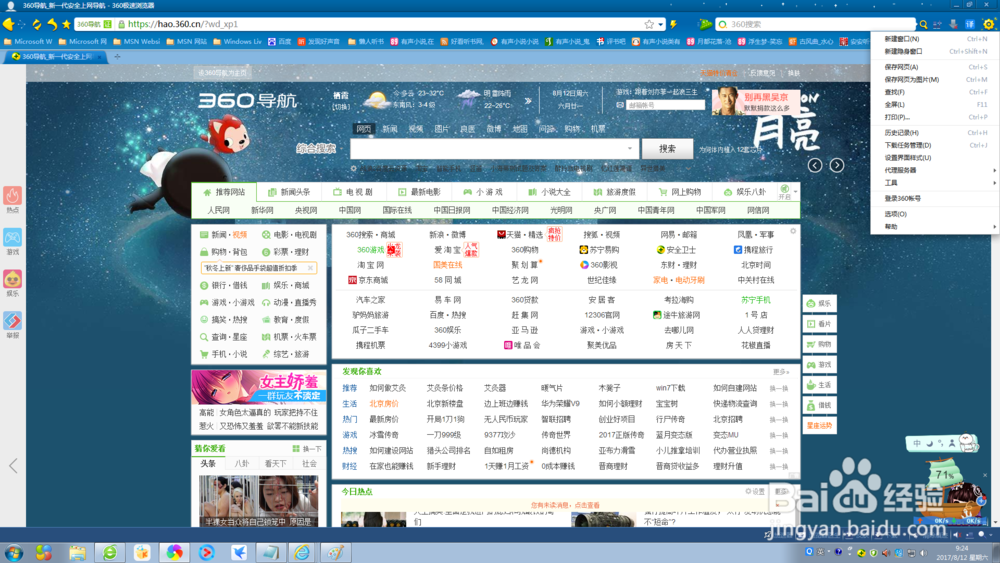Click the 淘宝网 link

(x=371, y=265)
